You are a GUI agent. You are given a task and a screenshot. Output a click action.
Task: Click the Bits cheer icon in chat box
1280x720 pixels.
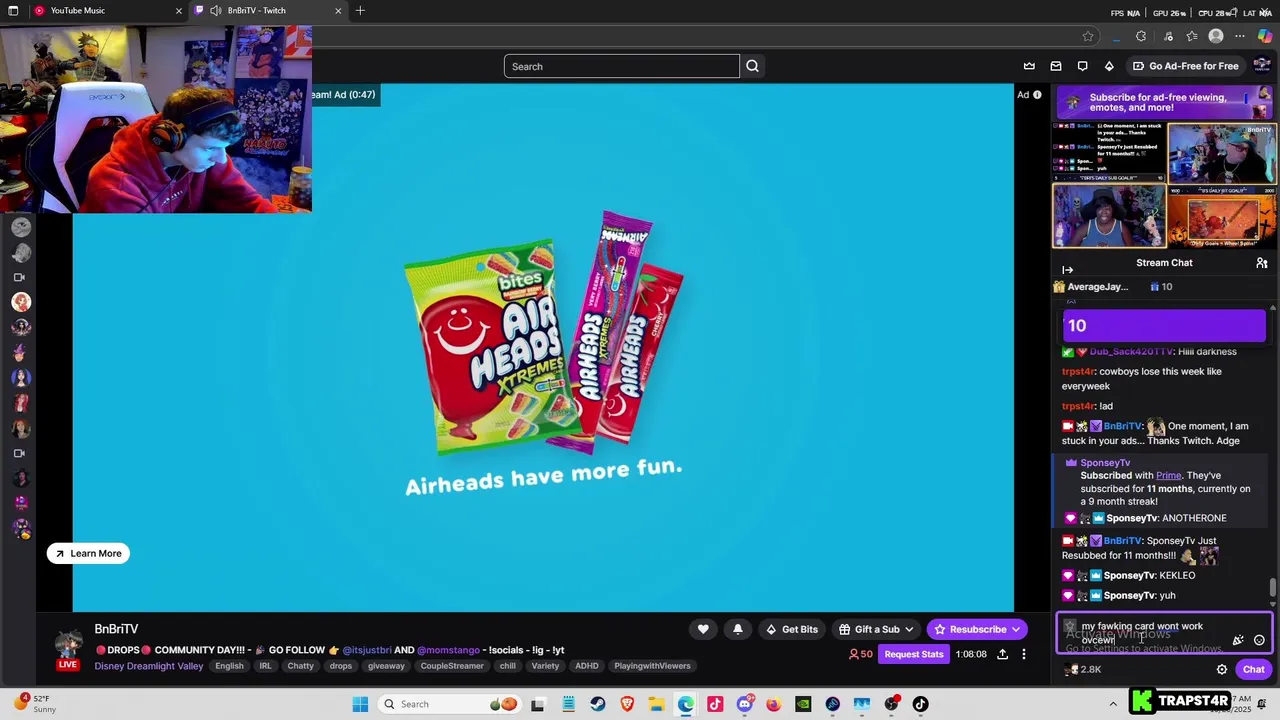point(1238,640)
